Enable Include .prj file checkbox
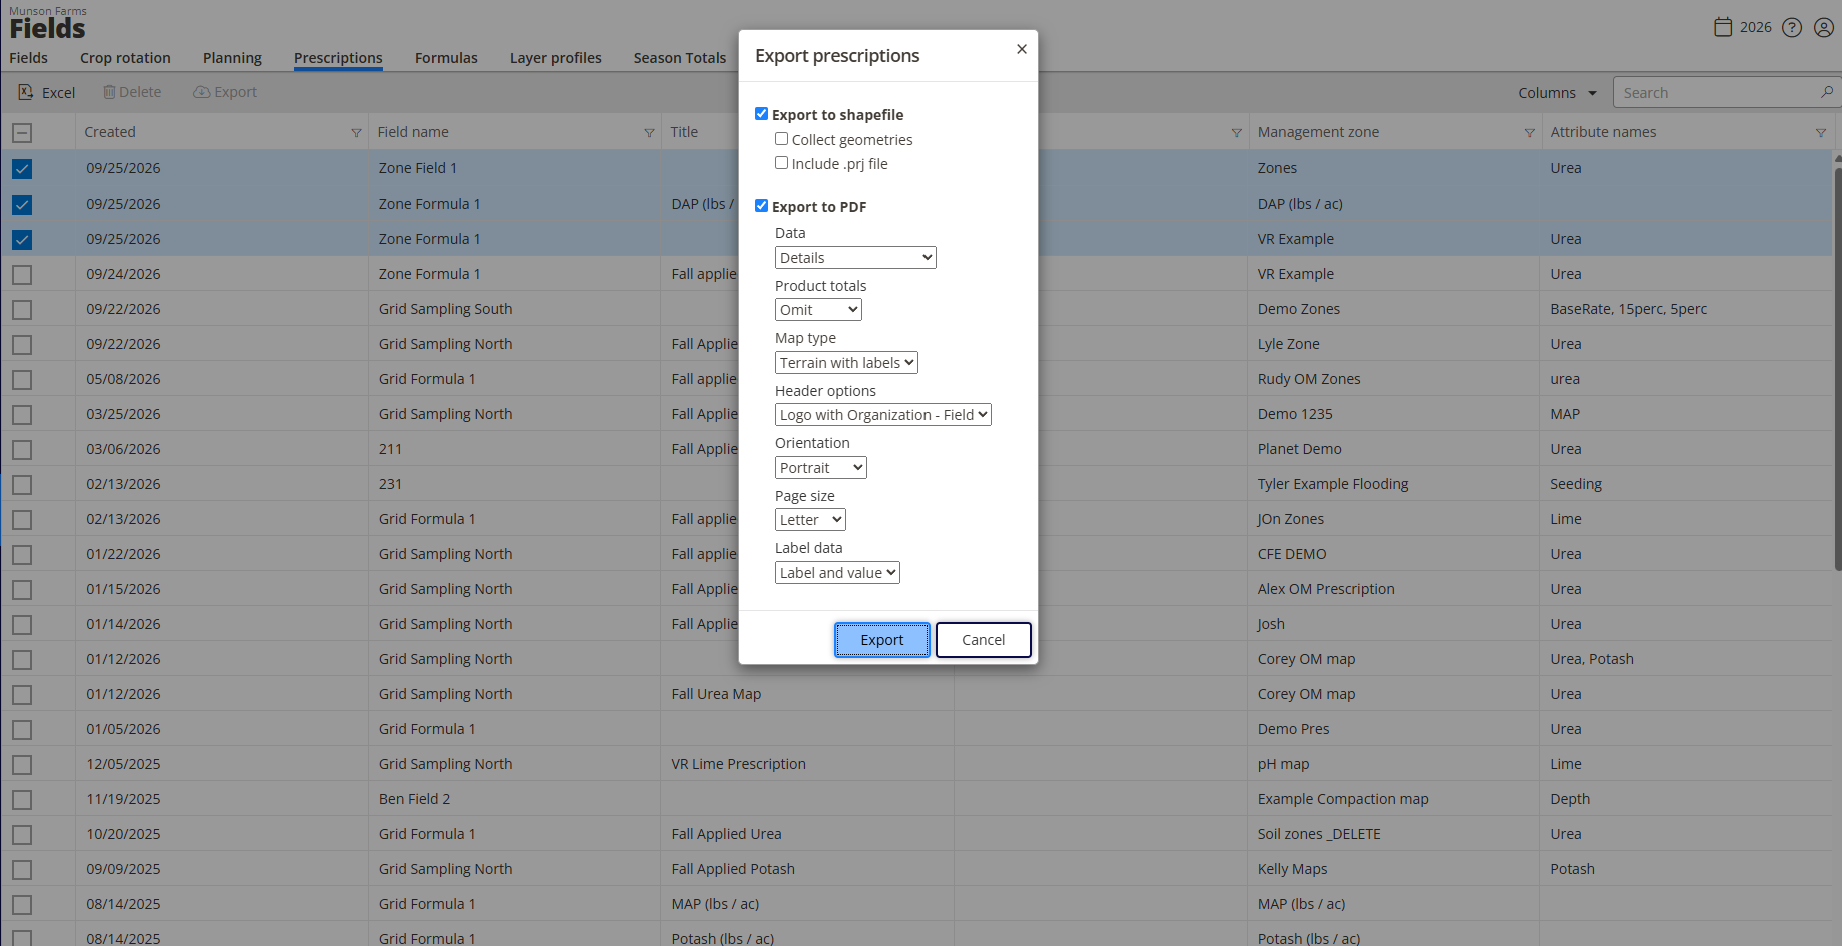Screen dimensions: 1842x946 [781, 163]
